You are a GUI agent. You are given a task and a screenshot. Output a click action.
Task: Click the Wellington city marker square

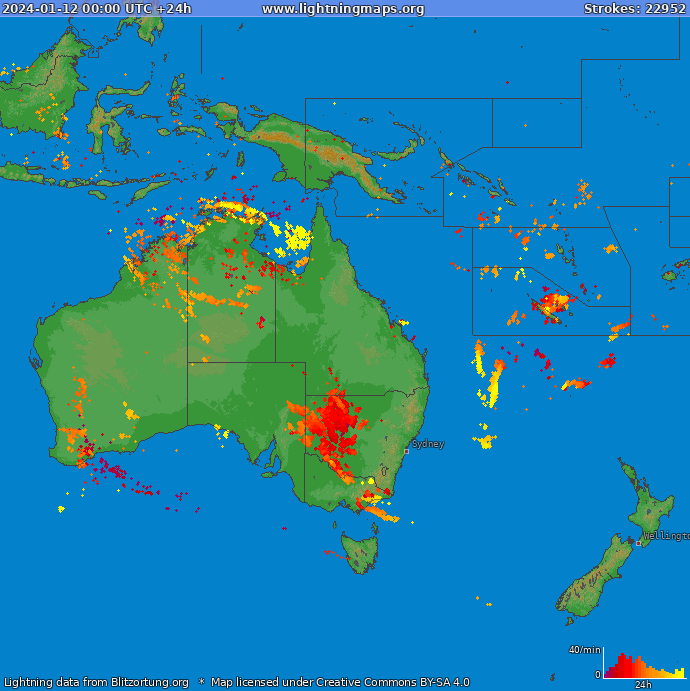[638, 543]
